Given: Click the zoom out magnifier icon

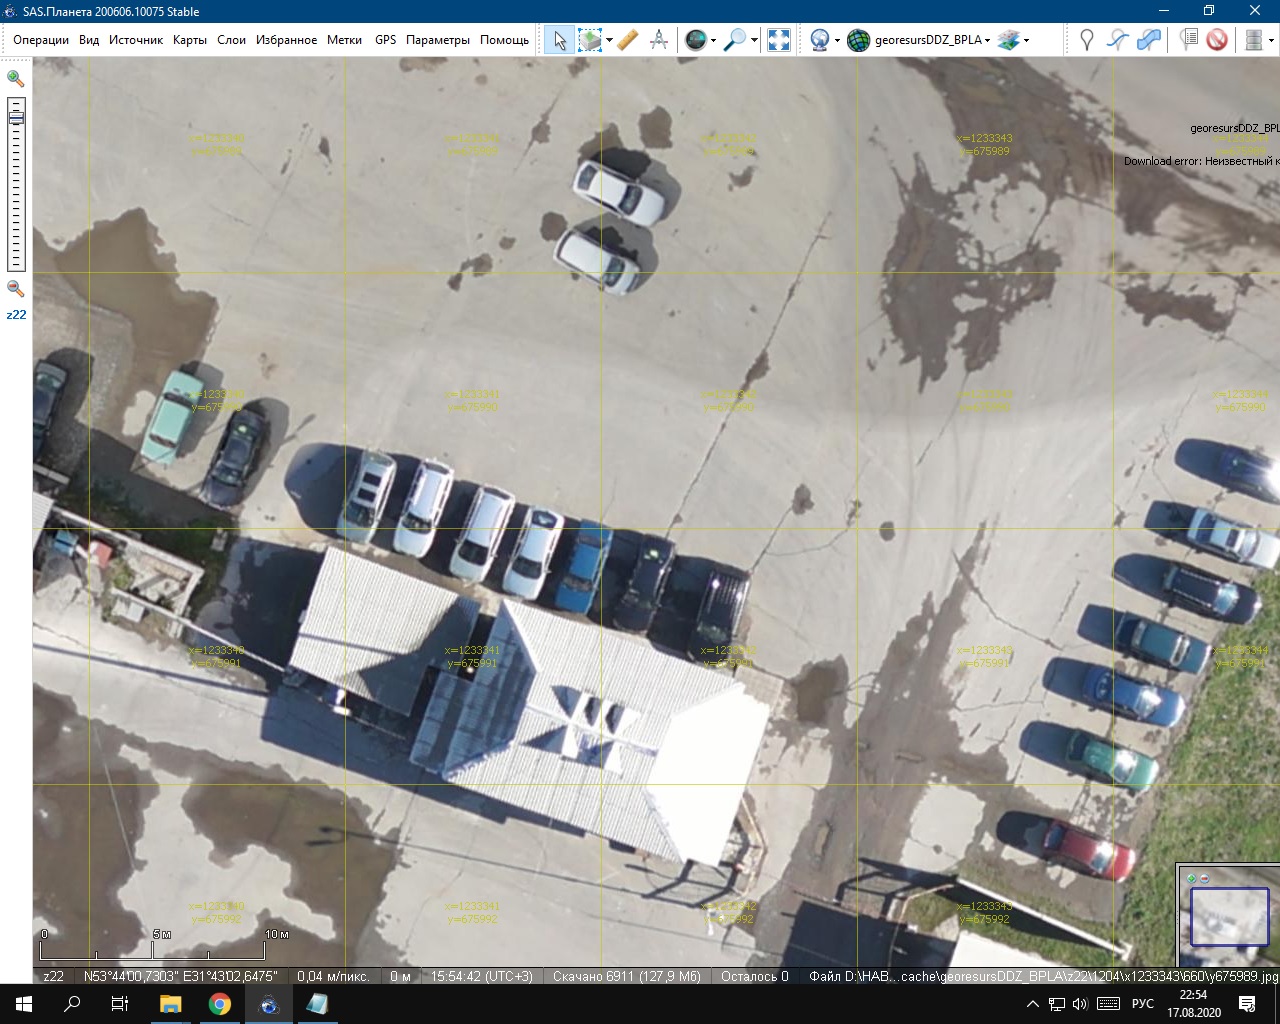Looking at the screenshot, I should tap(16, 289).
